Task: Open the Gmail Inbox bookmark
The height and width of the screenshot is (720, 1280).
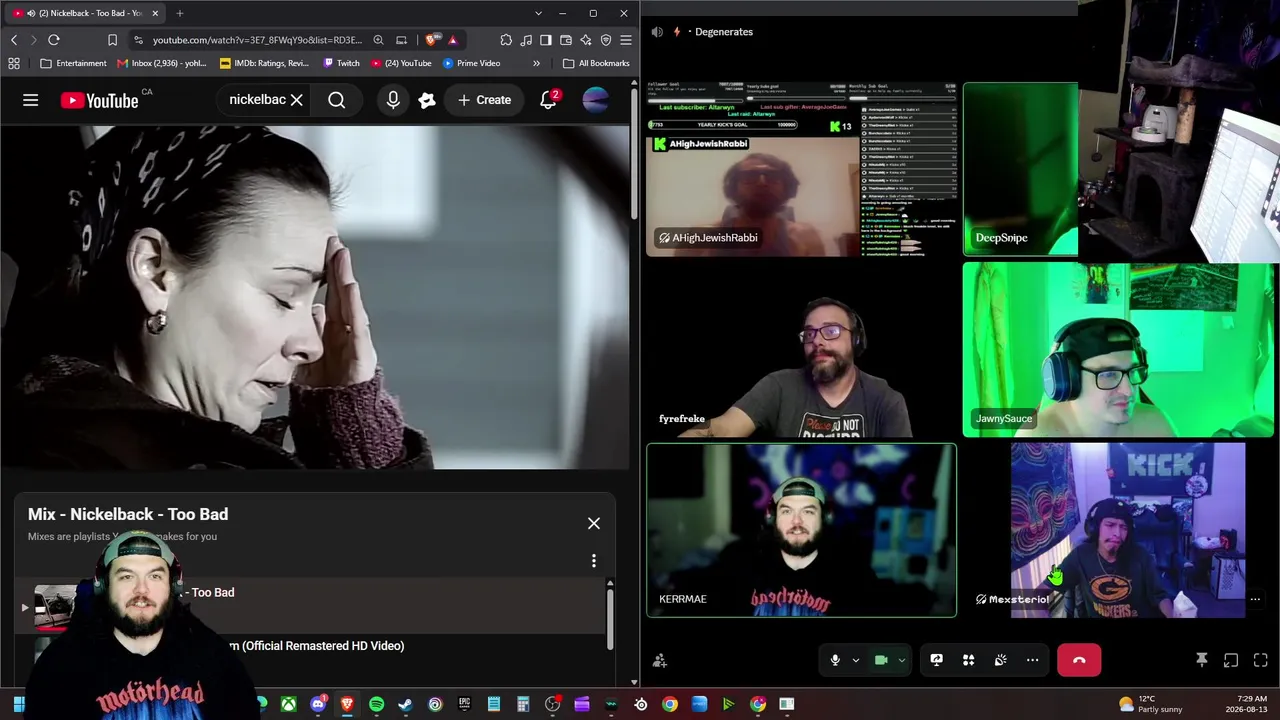Action: [161, 63]
